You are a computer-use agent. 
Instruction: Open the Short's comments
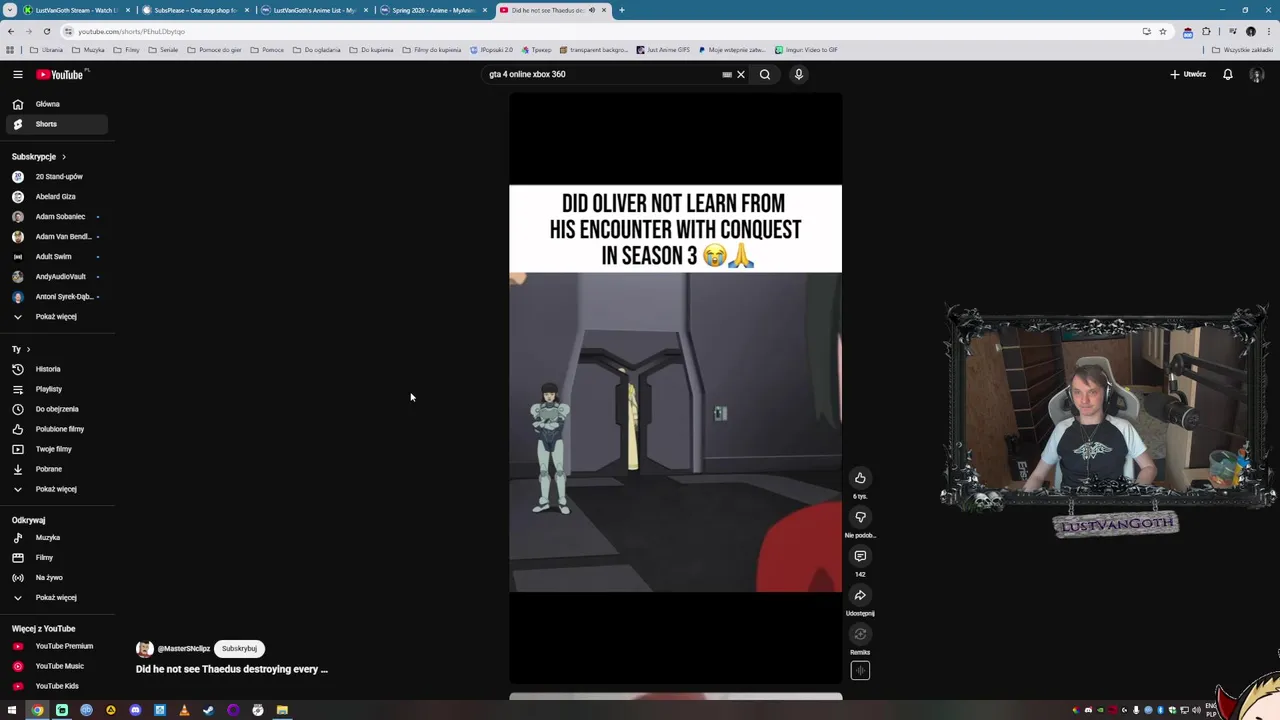860,556
